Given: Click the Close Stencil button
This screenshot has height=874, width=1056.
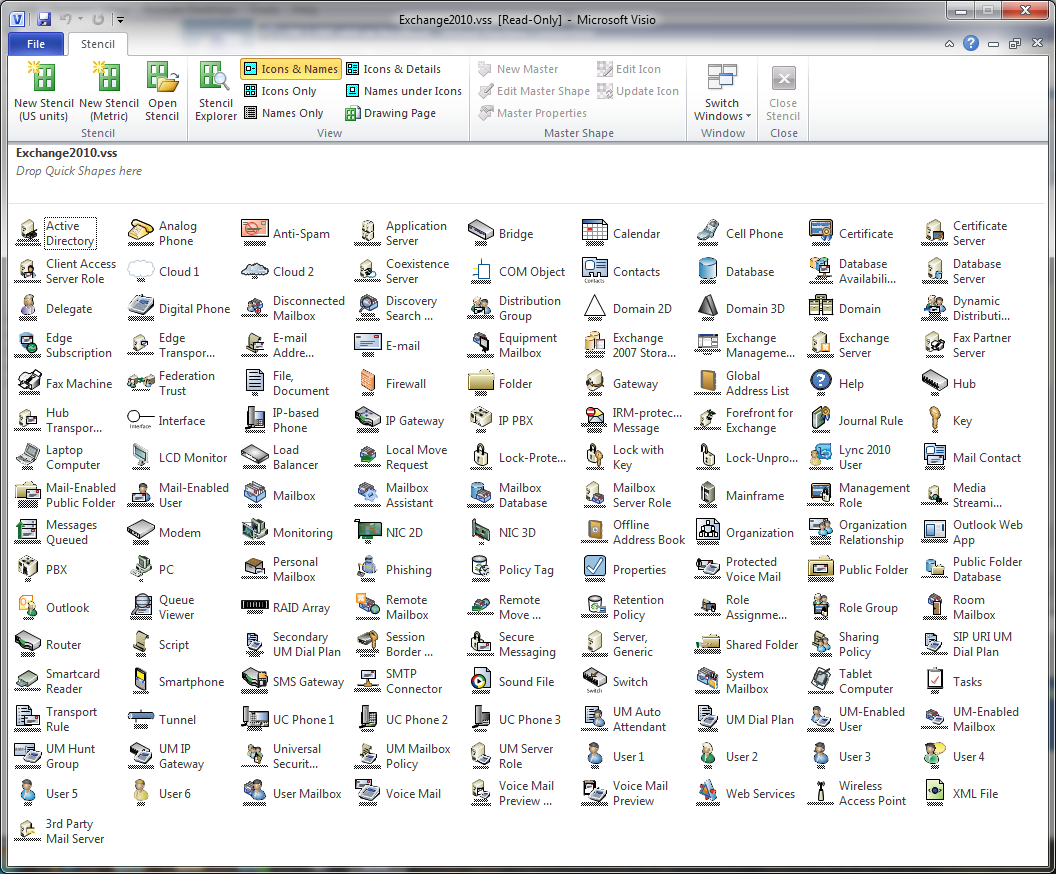Looking at the screenshot, I should (783, 93).
